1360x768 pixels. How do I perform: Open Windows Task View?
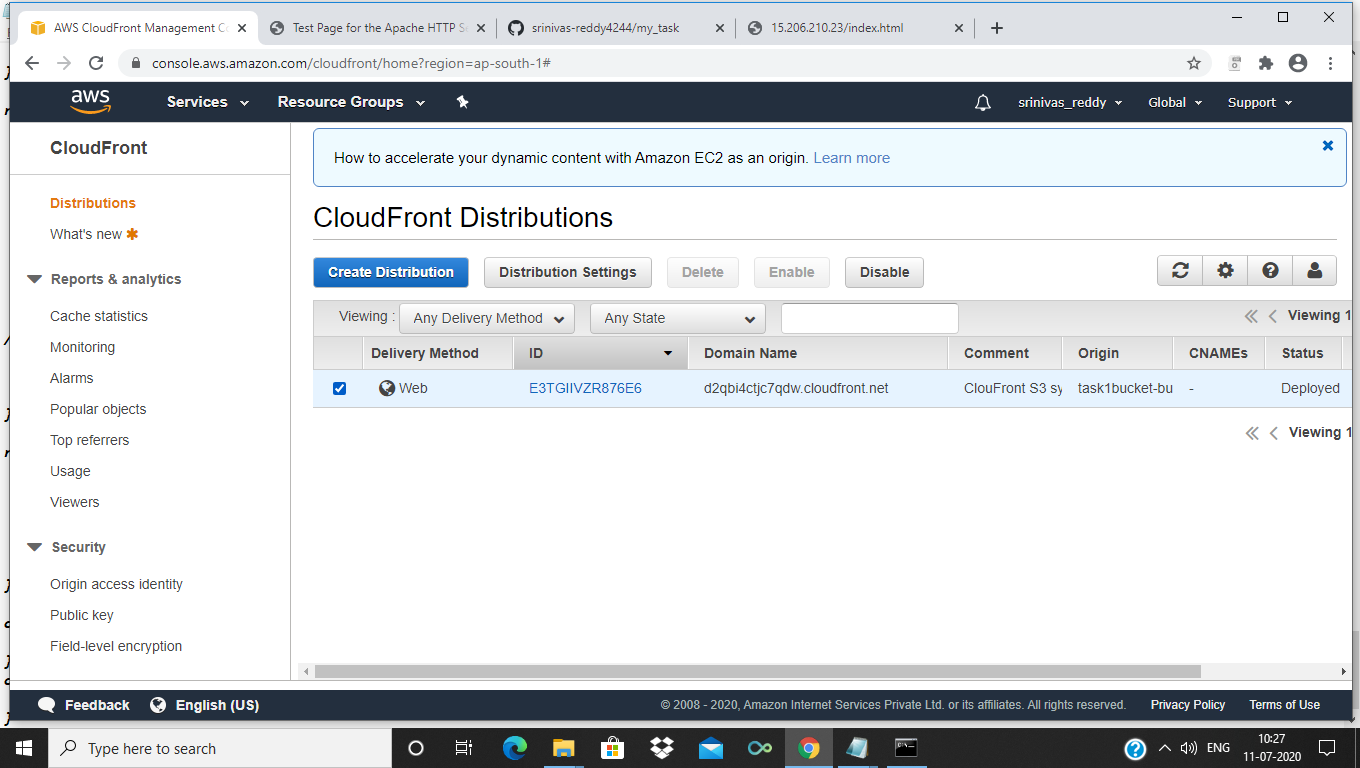click(x=464, y=748)
